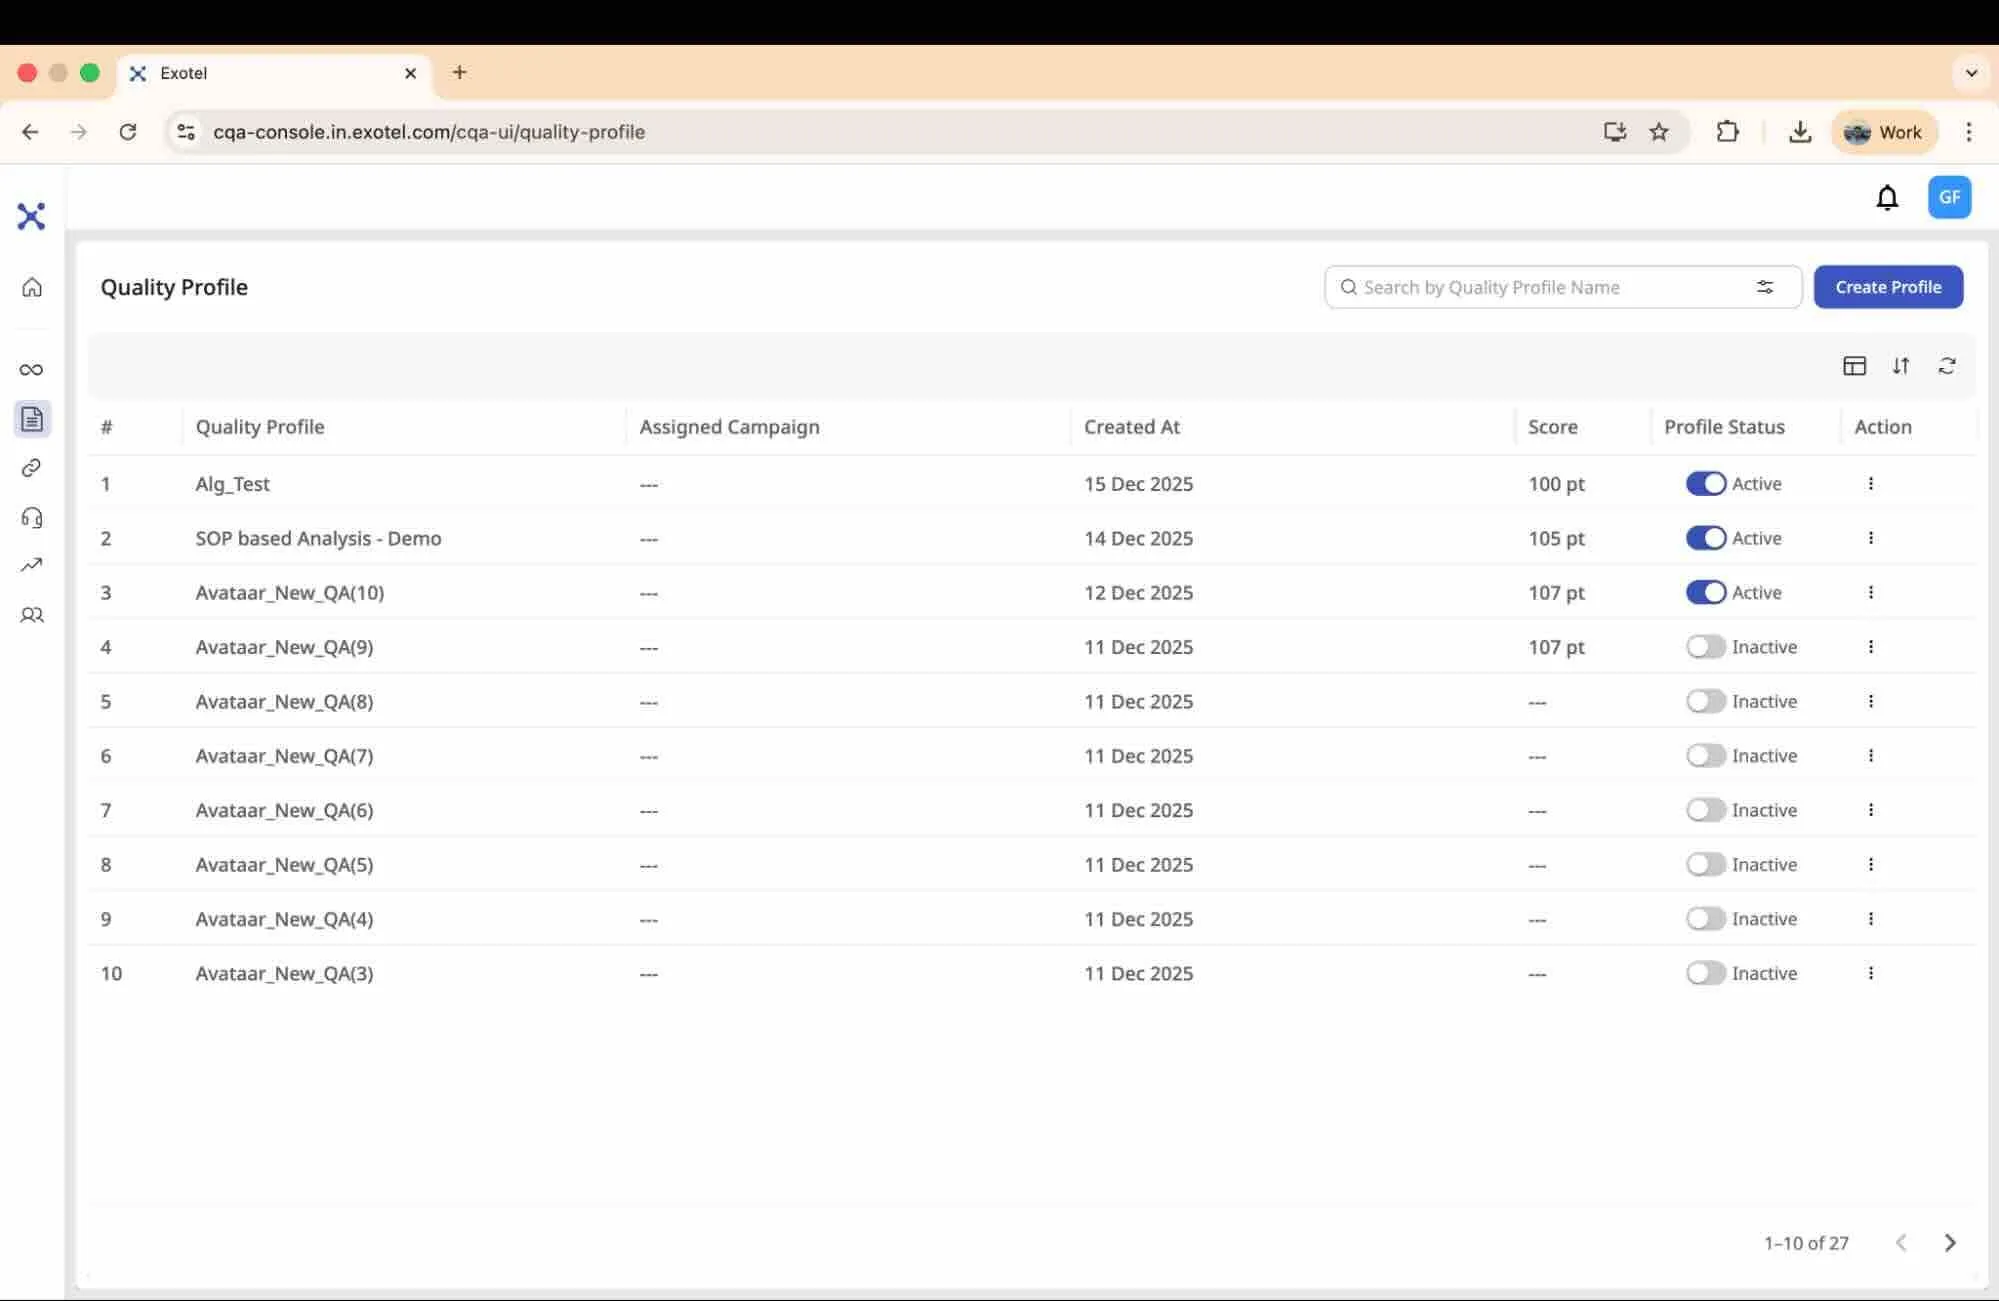The image size is (1999, 1301).
Task: Turn on the Avataar_New_QA(3) profile toggle
Action: pos(1705,973)
